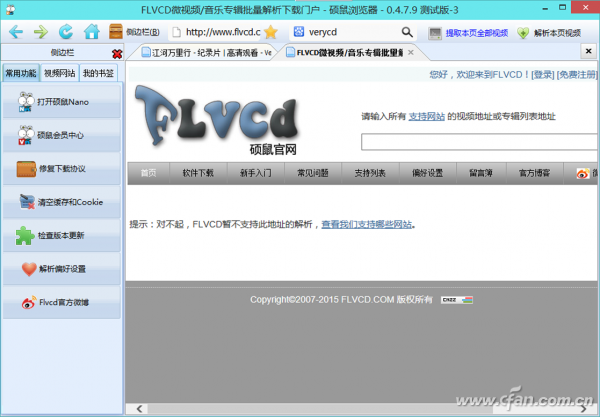Close the sidebar with the red X

coord(117,54)
